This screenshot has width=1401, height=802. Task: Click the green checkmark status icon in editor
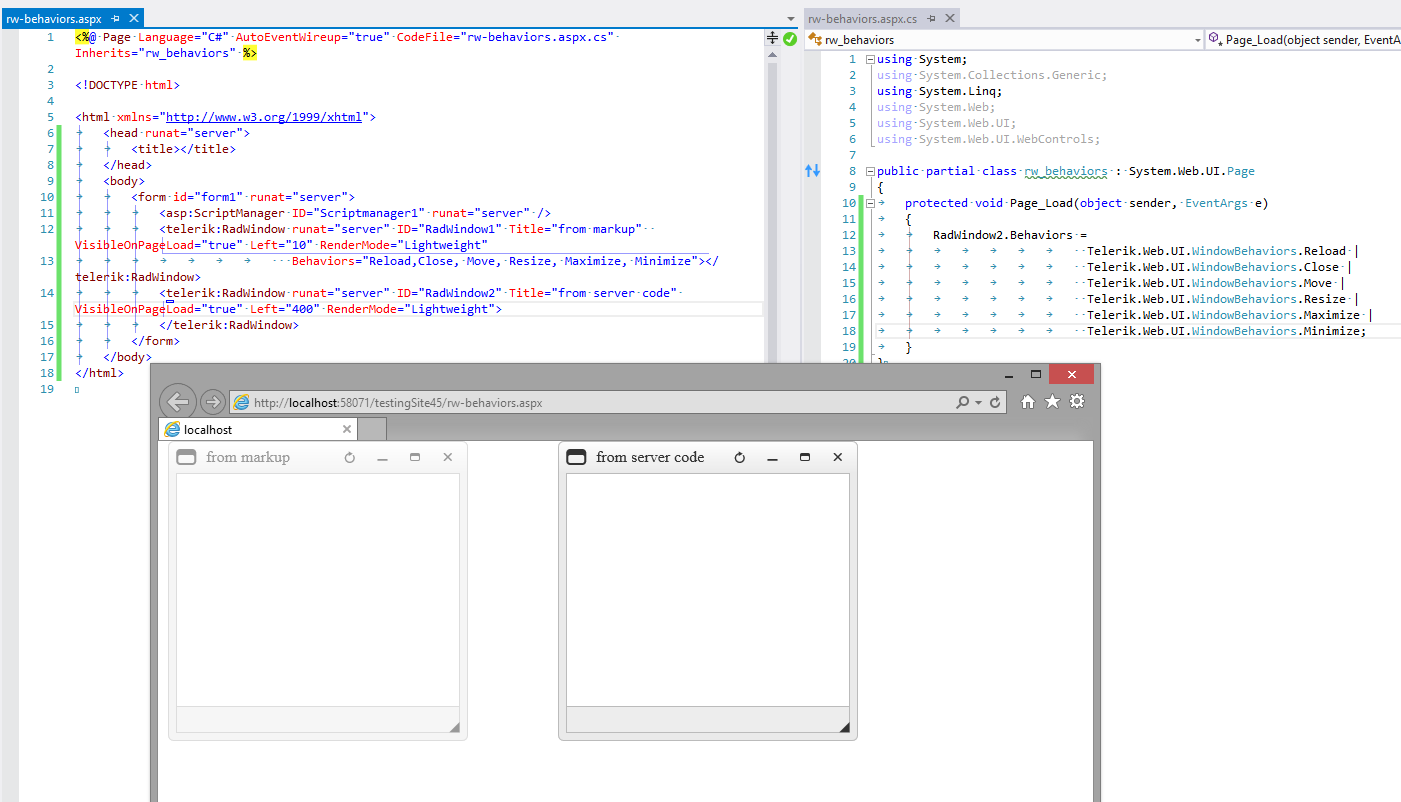(x=790, y=38)
